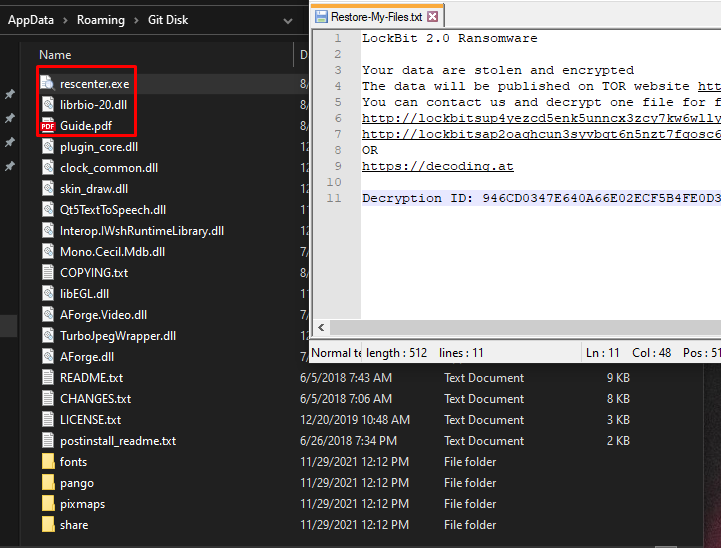Click the second pinned item pin icon in sidebar
Viewport: 721px width, 548px height.
tap(10, 118)
